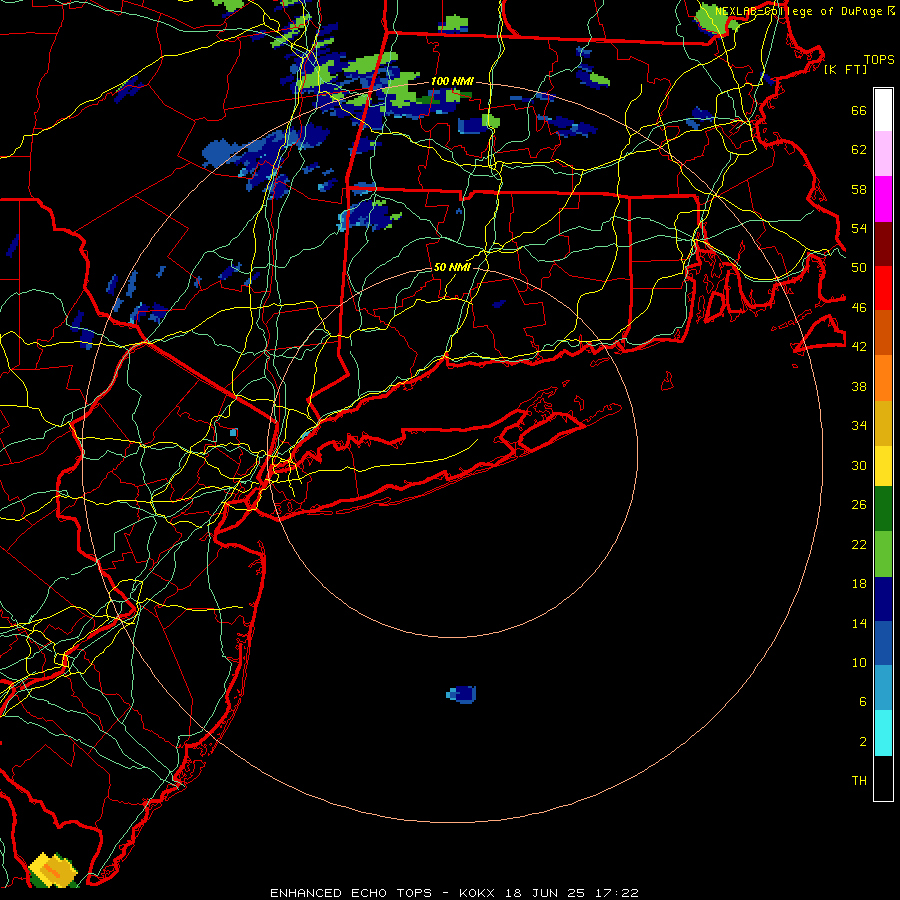
Task: Click the 'TOPS' legend title
Action: 879,59
